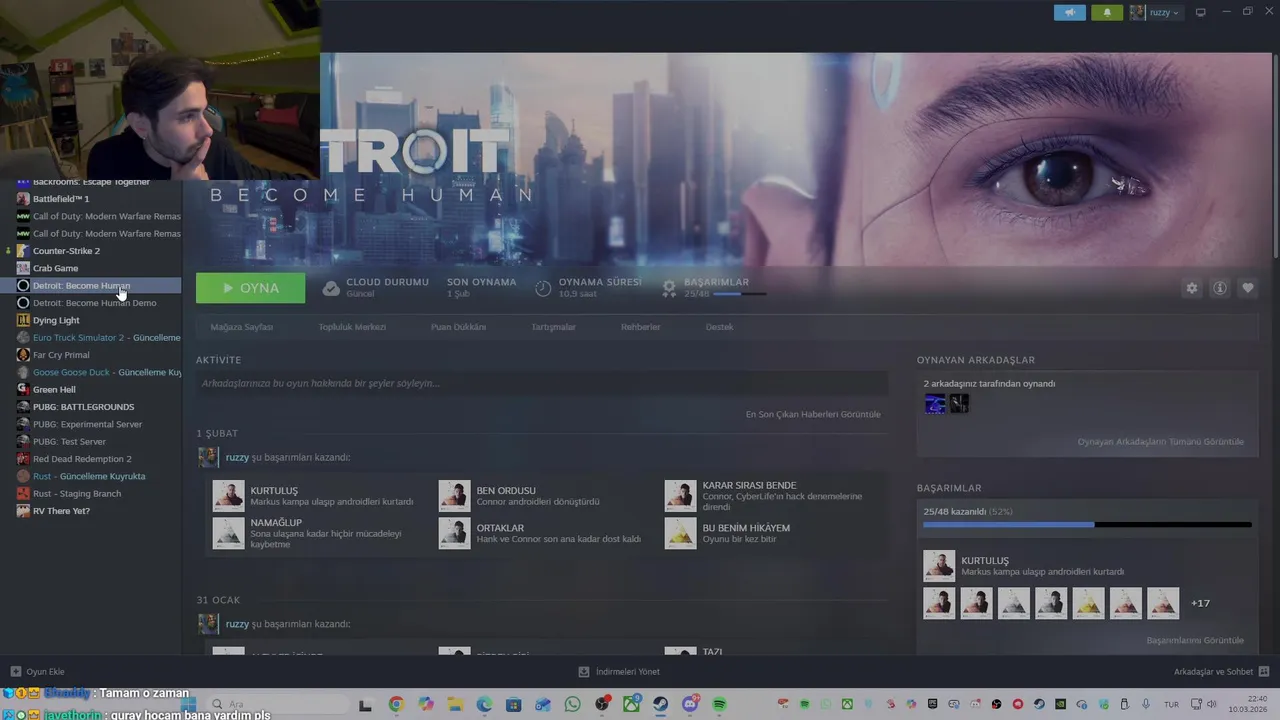Click the first friend avatar thumbnail

(935, 403)
